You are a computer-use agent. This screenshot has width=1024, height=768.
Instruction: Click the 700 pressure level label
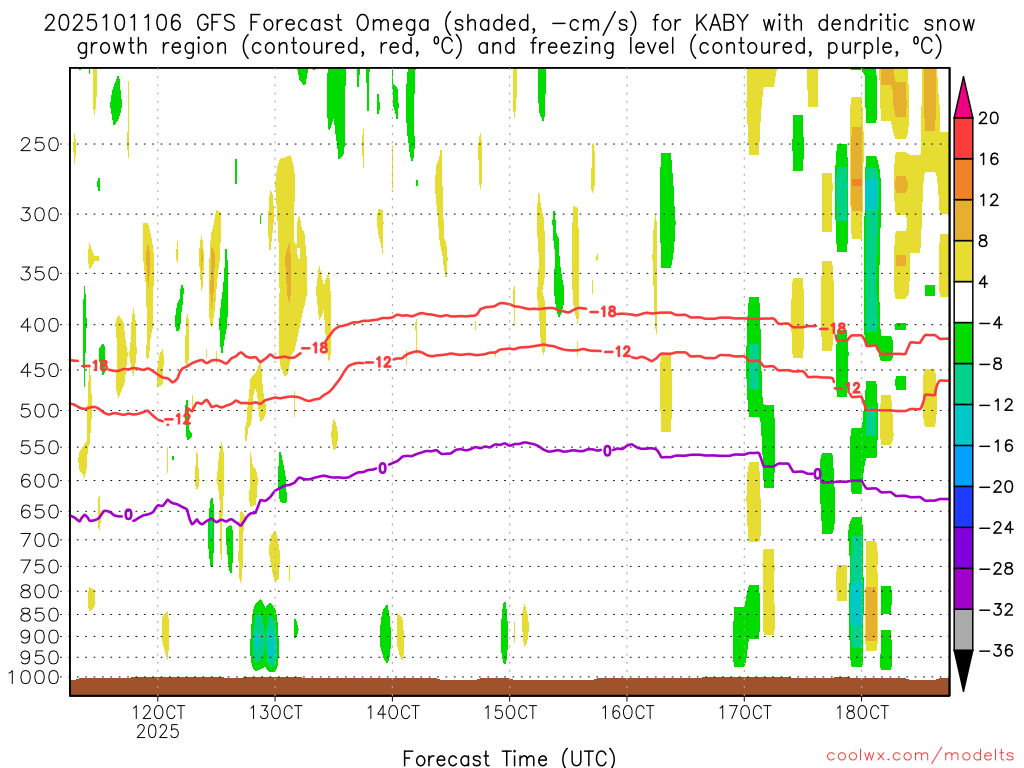click(x=40, y=540)
